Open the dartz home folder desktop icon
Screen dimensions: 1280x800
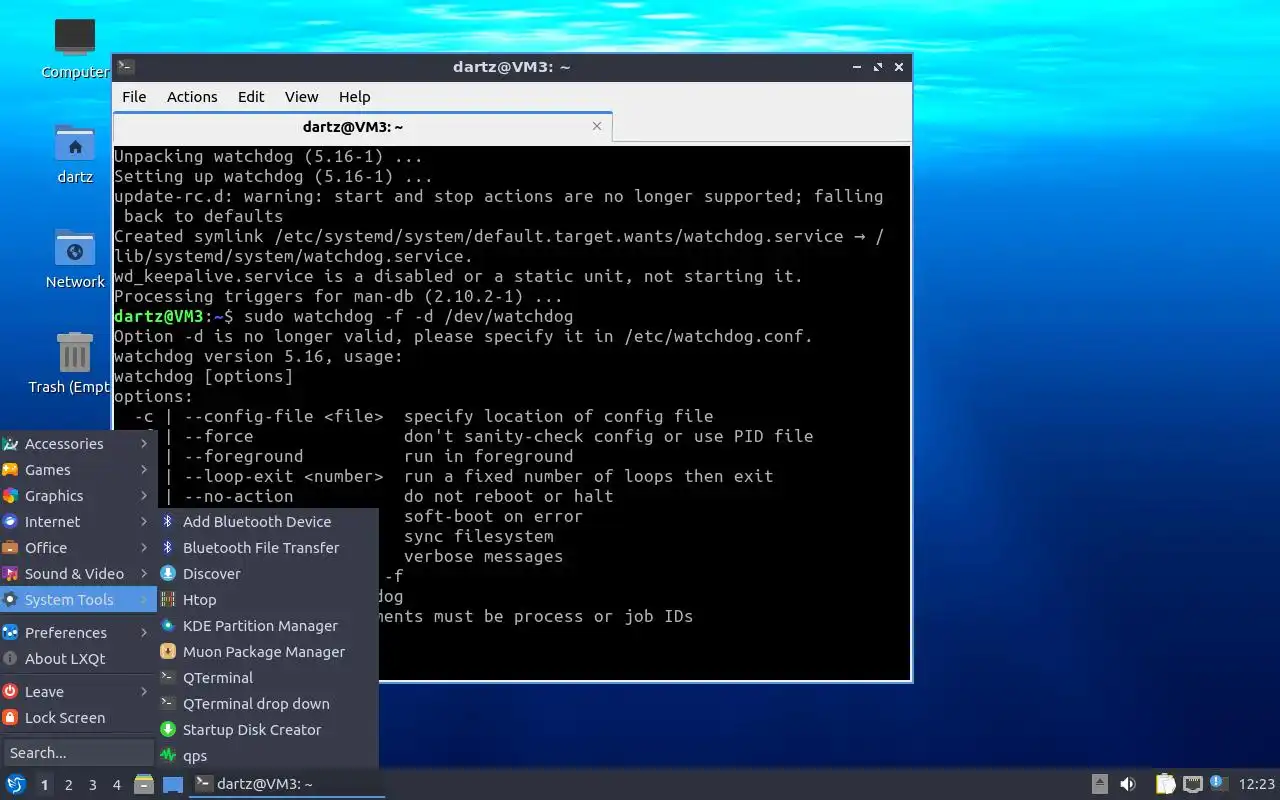point(75,154)
